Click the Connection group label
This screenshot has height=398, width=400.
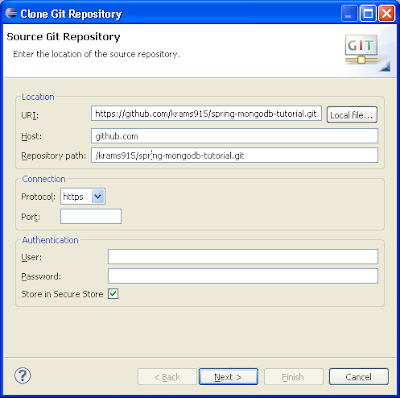pyautogui.click(x=43, y=179)
